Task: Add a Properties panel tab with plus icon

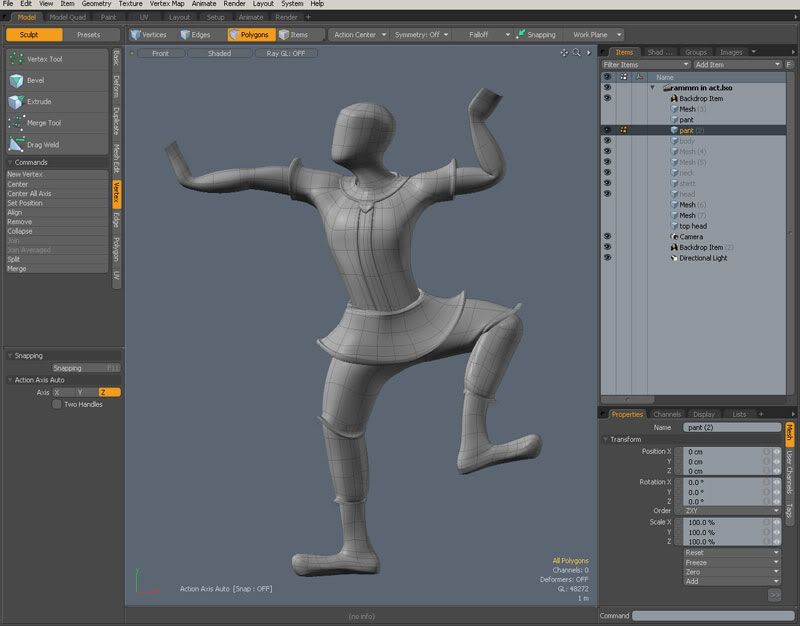Action: (x=761, y=414)
